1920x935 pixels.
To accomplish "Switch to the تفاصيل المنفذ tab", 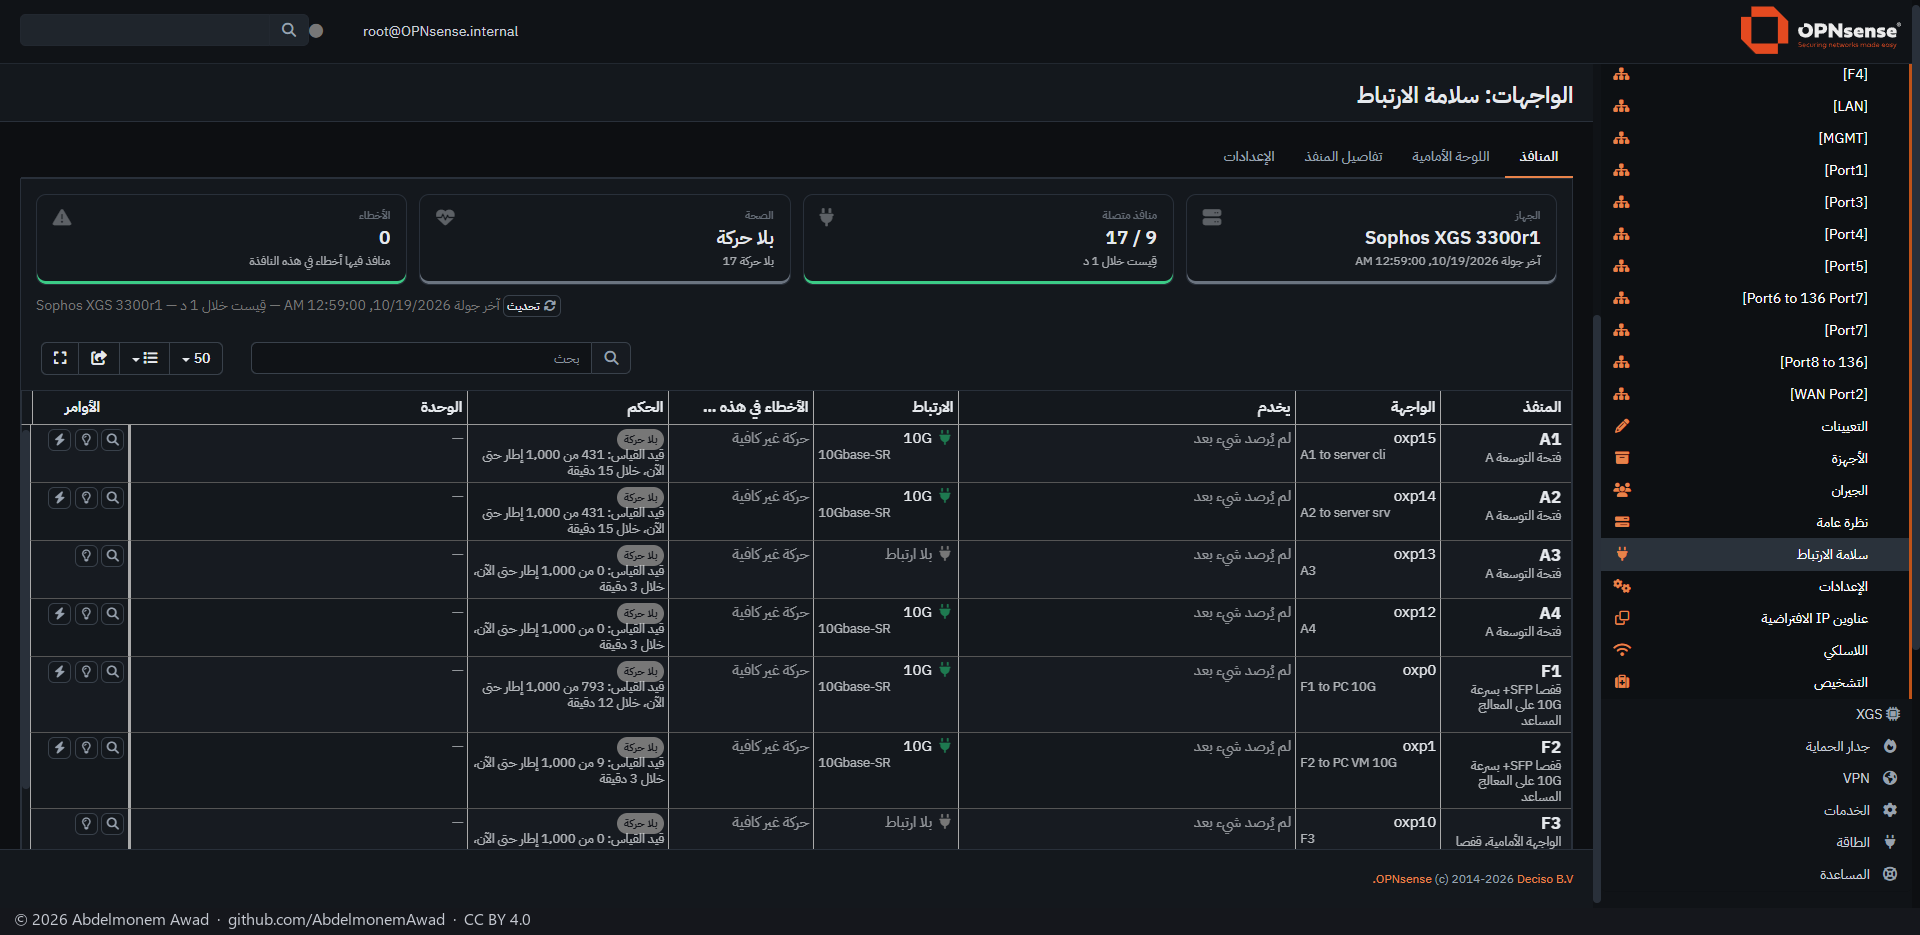I will point(1343,157).
